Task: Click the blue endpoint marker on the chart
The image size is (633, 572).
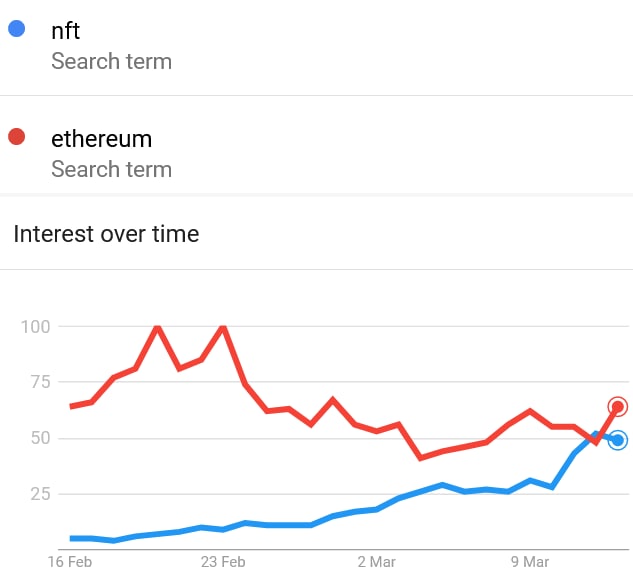Action: [617, 440]
